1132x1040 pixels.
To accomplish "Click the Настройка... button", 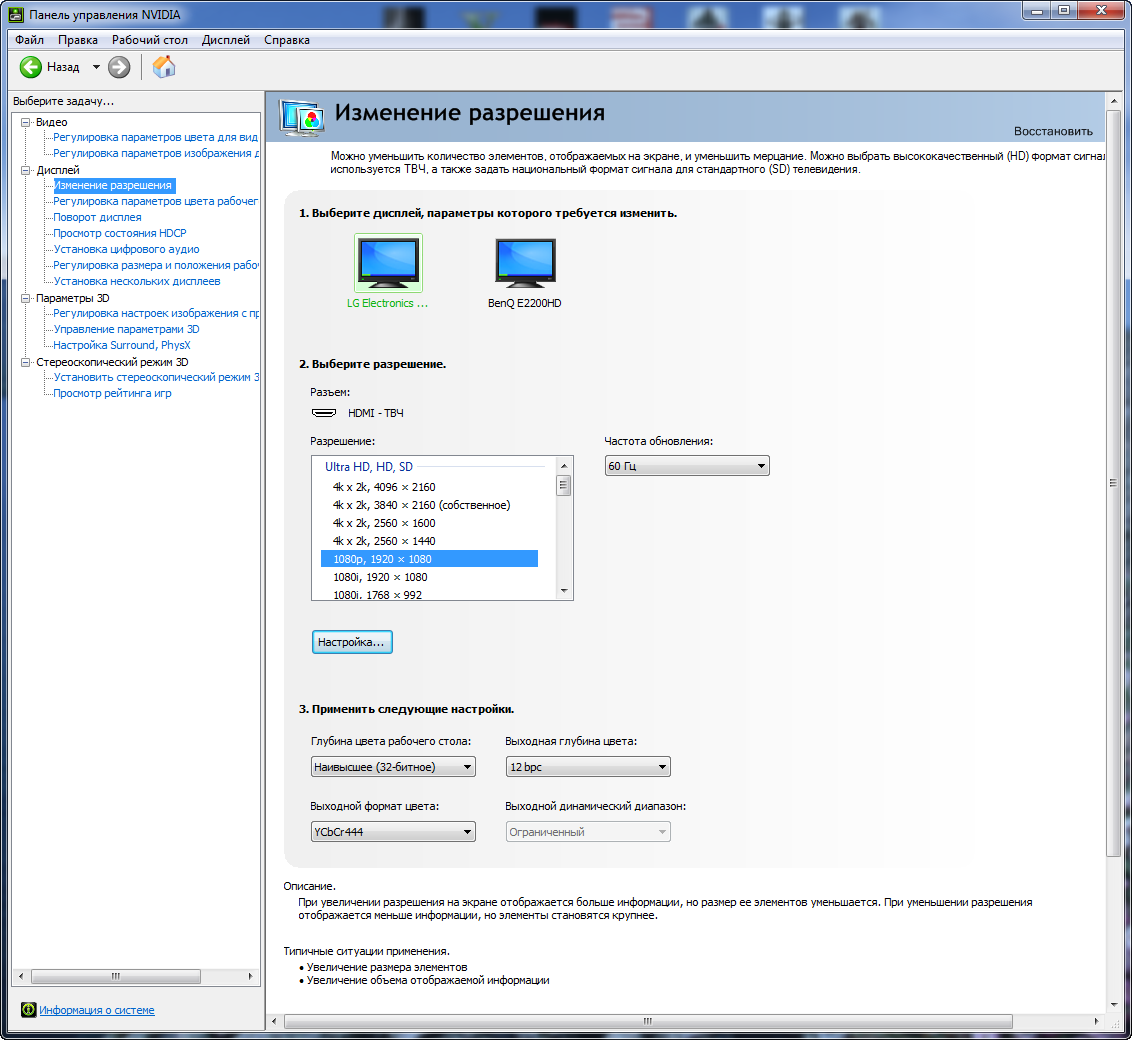I will click(x=351, y=642).
